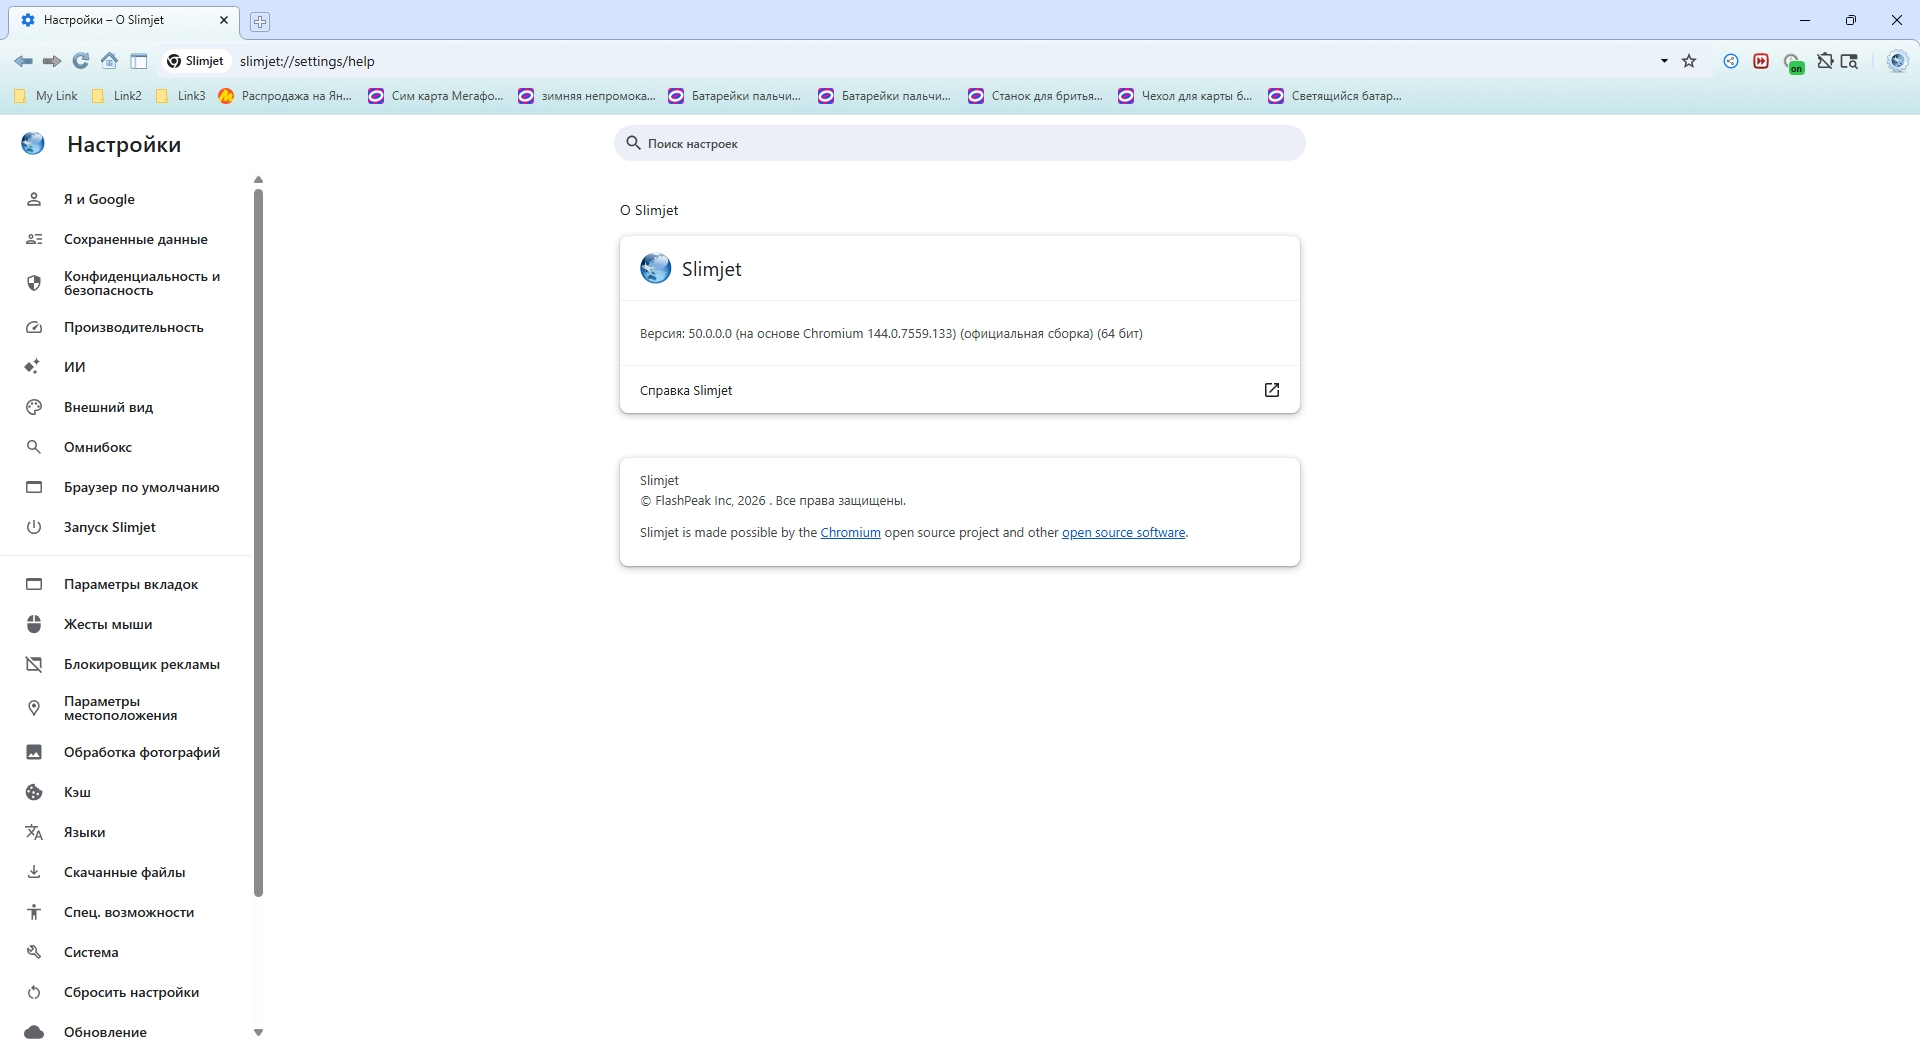Screen dimensions: 1920x1040
Task: Close the Настройки – О Slimjet tab
Action: [x=224, y=20]
